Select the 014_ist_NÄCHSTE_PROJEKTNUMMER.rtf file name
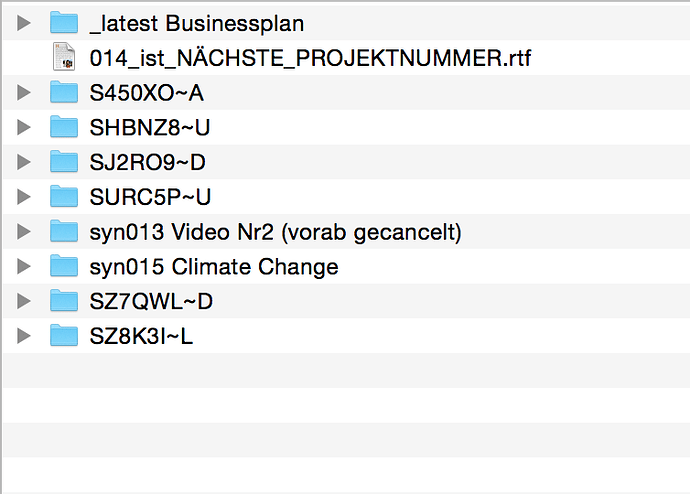Image resolution: width=690 pixels, height=494 pixels. (x=310, y=58)
